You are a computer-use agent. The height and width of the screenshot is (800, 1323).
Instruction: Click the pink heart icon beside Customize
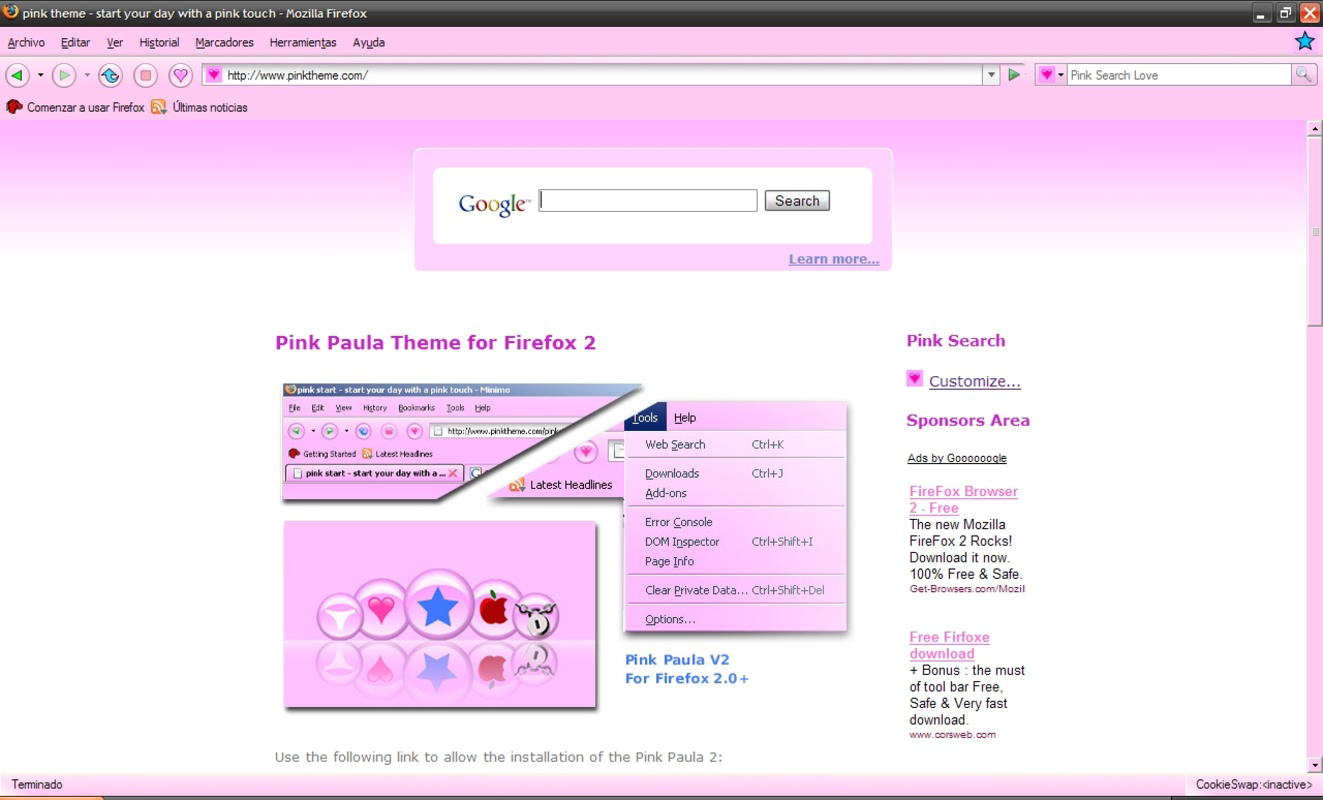[x=914, y=379]
